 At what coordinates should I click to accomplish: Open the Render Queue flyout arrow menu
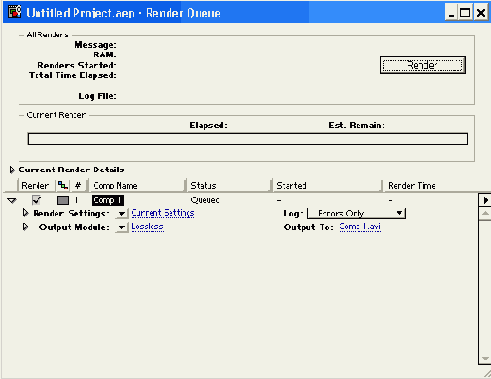(x=485, y=200)
